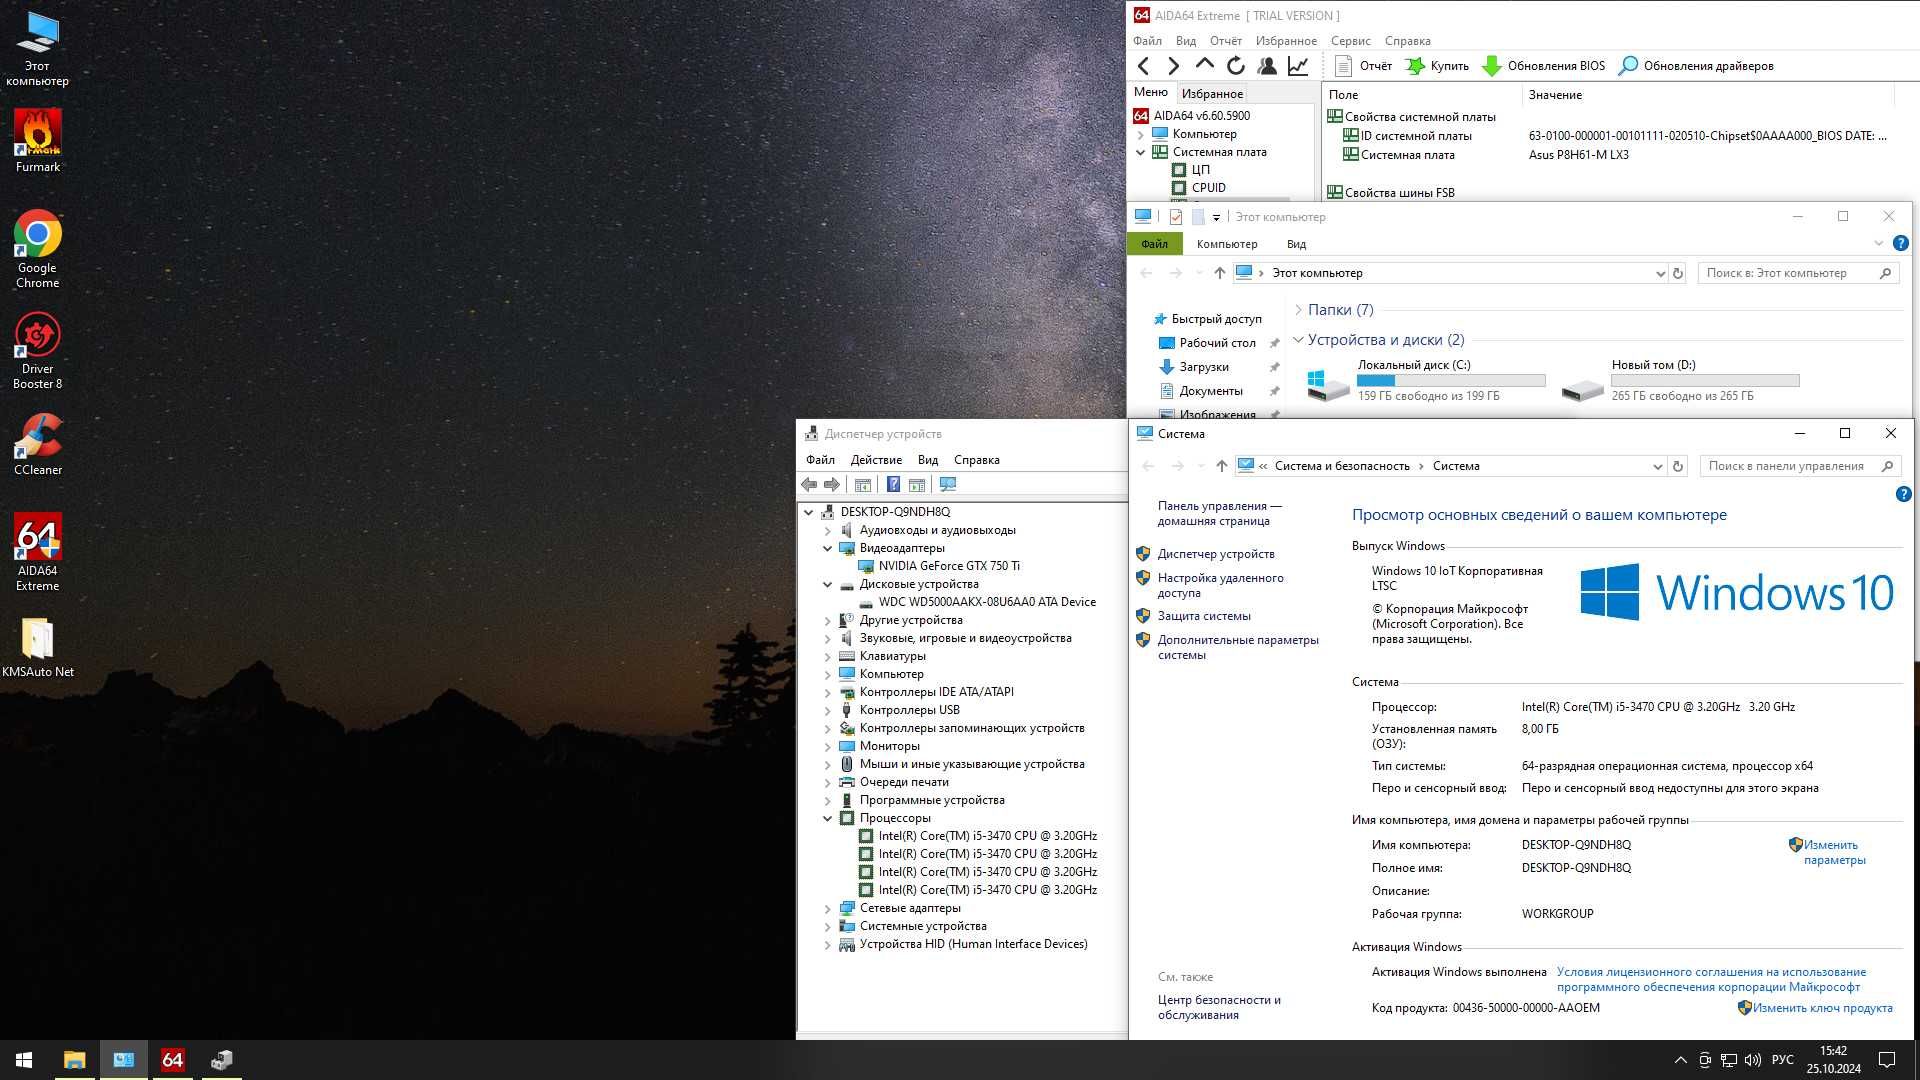Click AIDA64 taskbar icon

(173, 1060)
